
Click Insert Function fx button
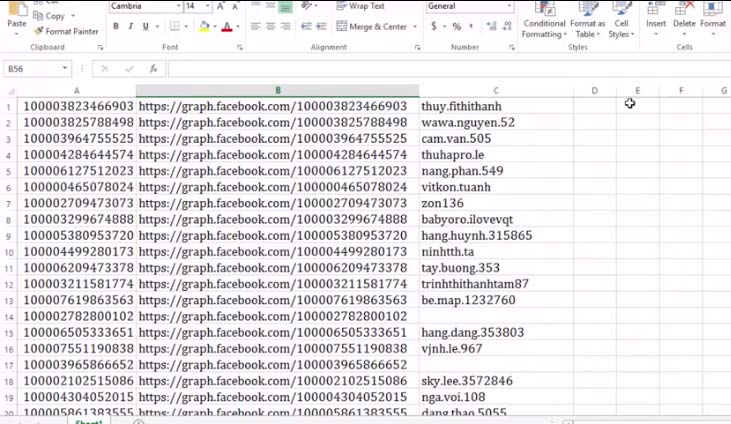click(x=153, y=69)
